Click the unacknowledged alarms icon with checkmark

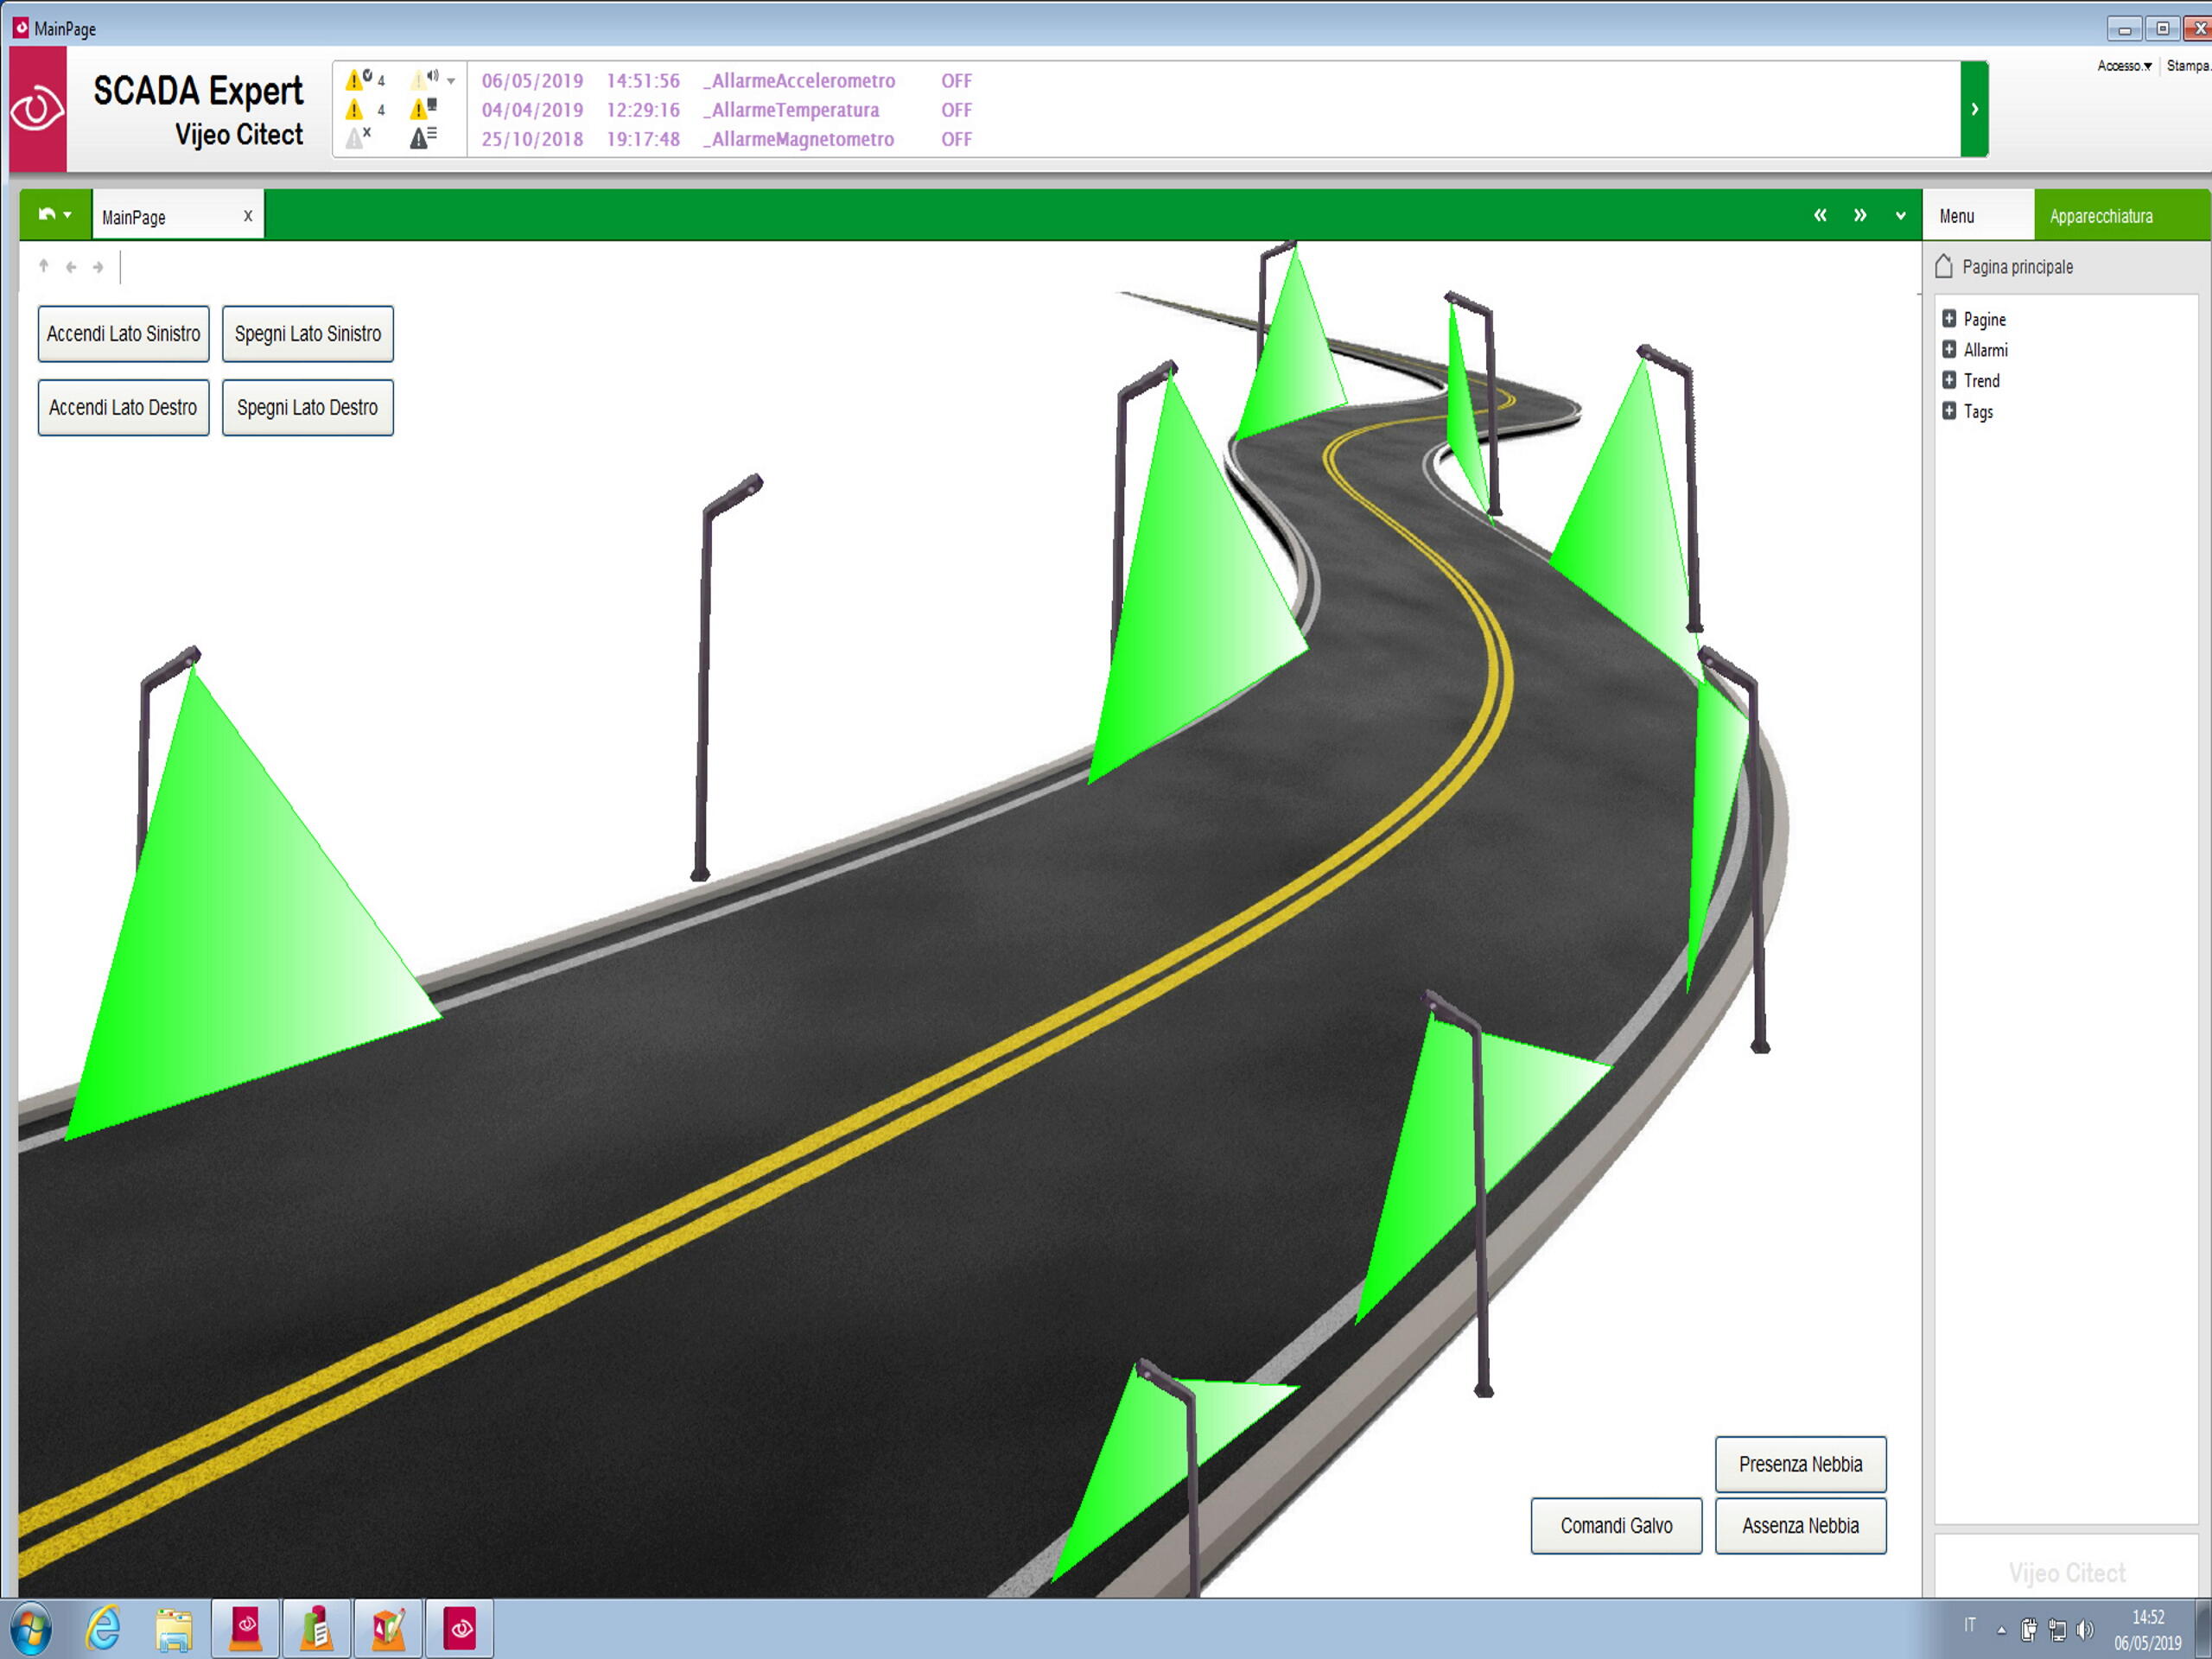click(x=357, y=80)
